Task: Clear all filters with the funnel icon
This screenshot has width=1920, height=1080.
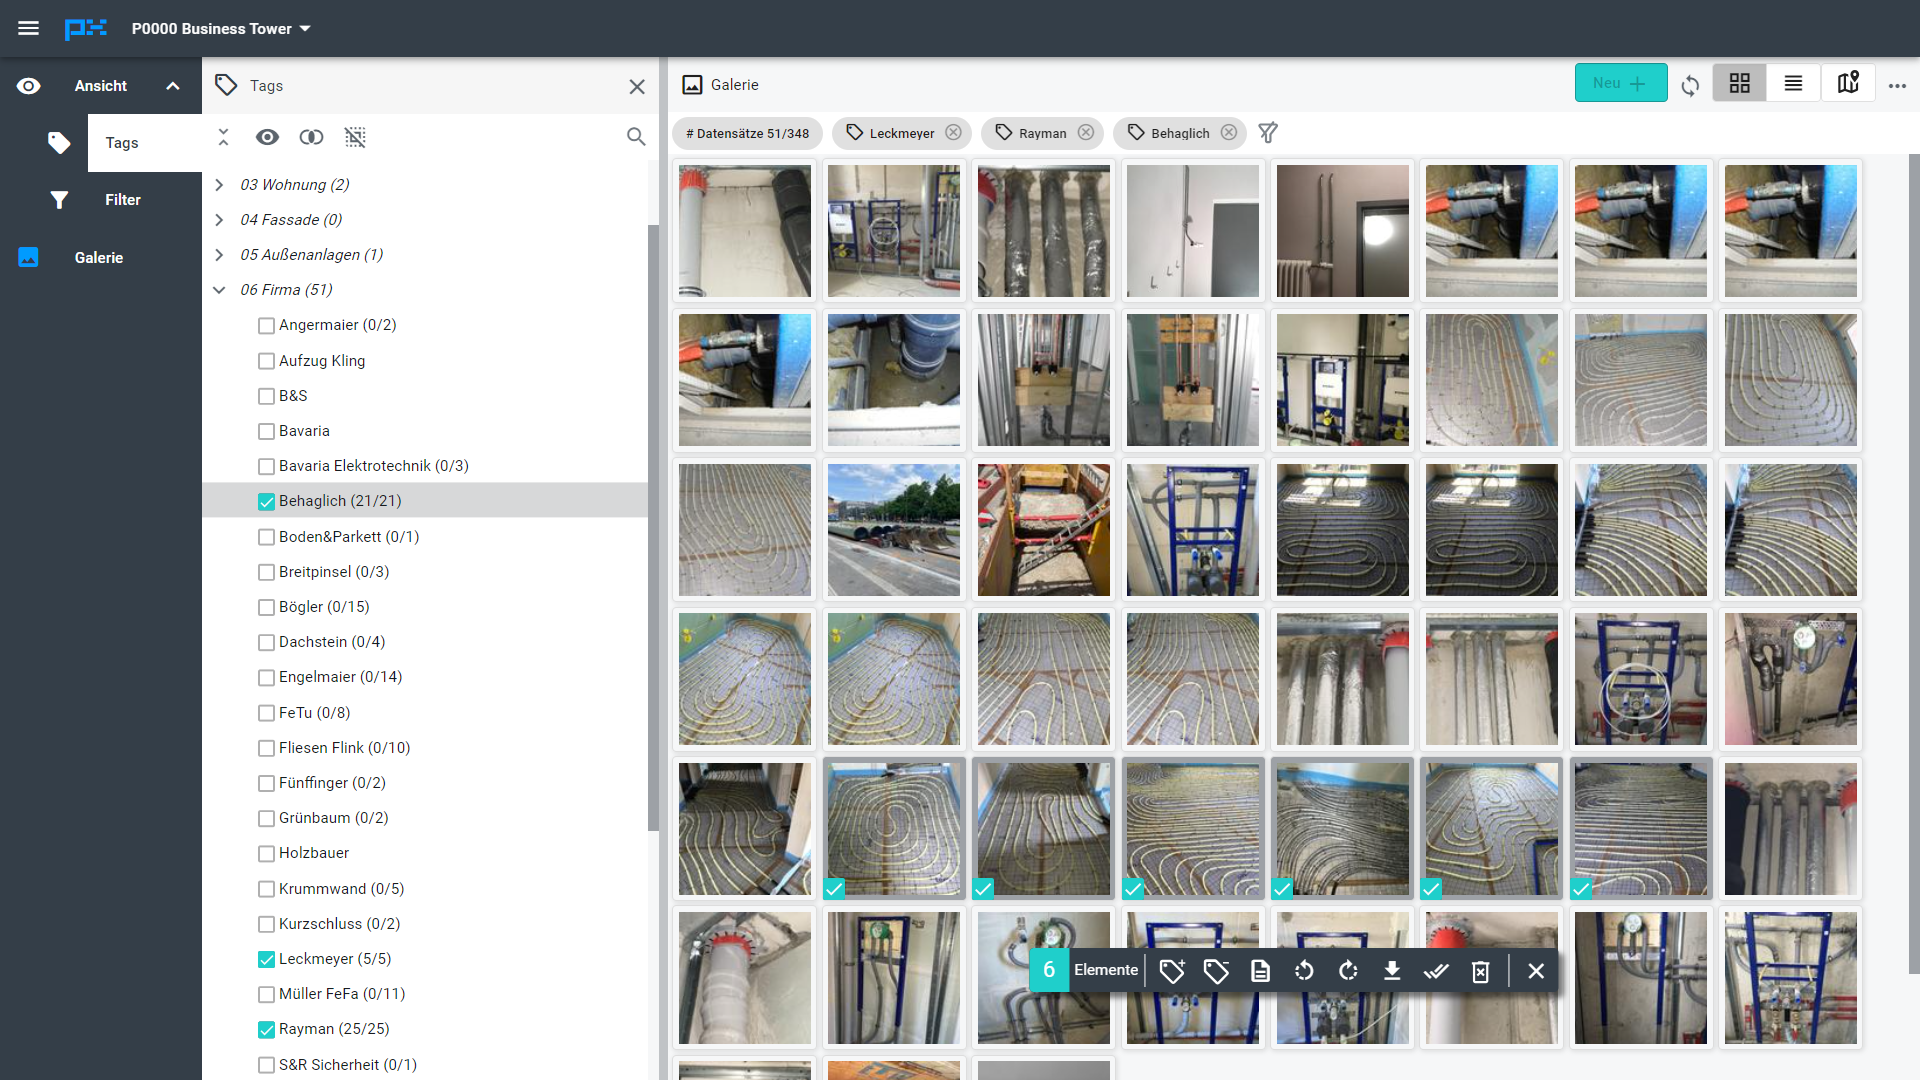Action: (1268, 132)
